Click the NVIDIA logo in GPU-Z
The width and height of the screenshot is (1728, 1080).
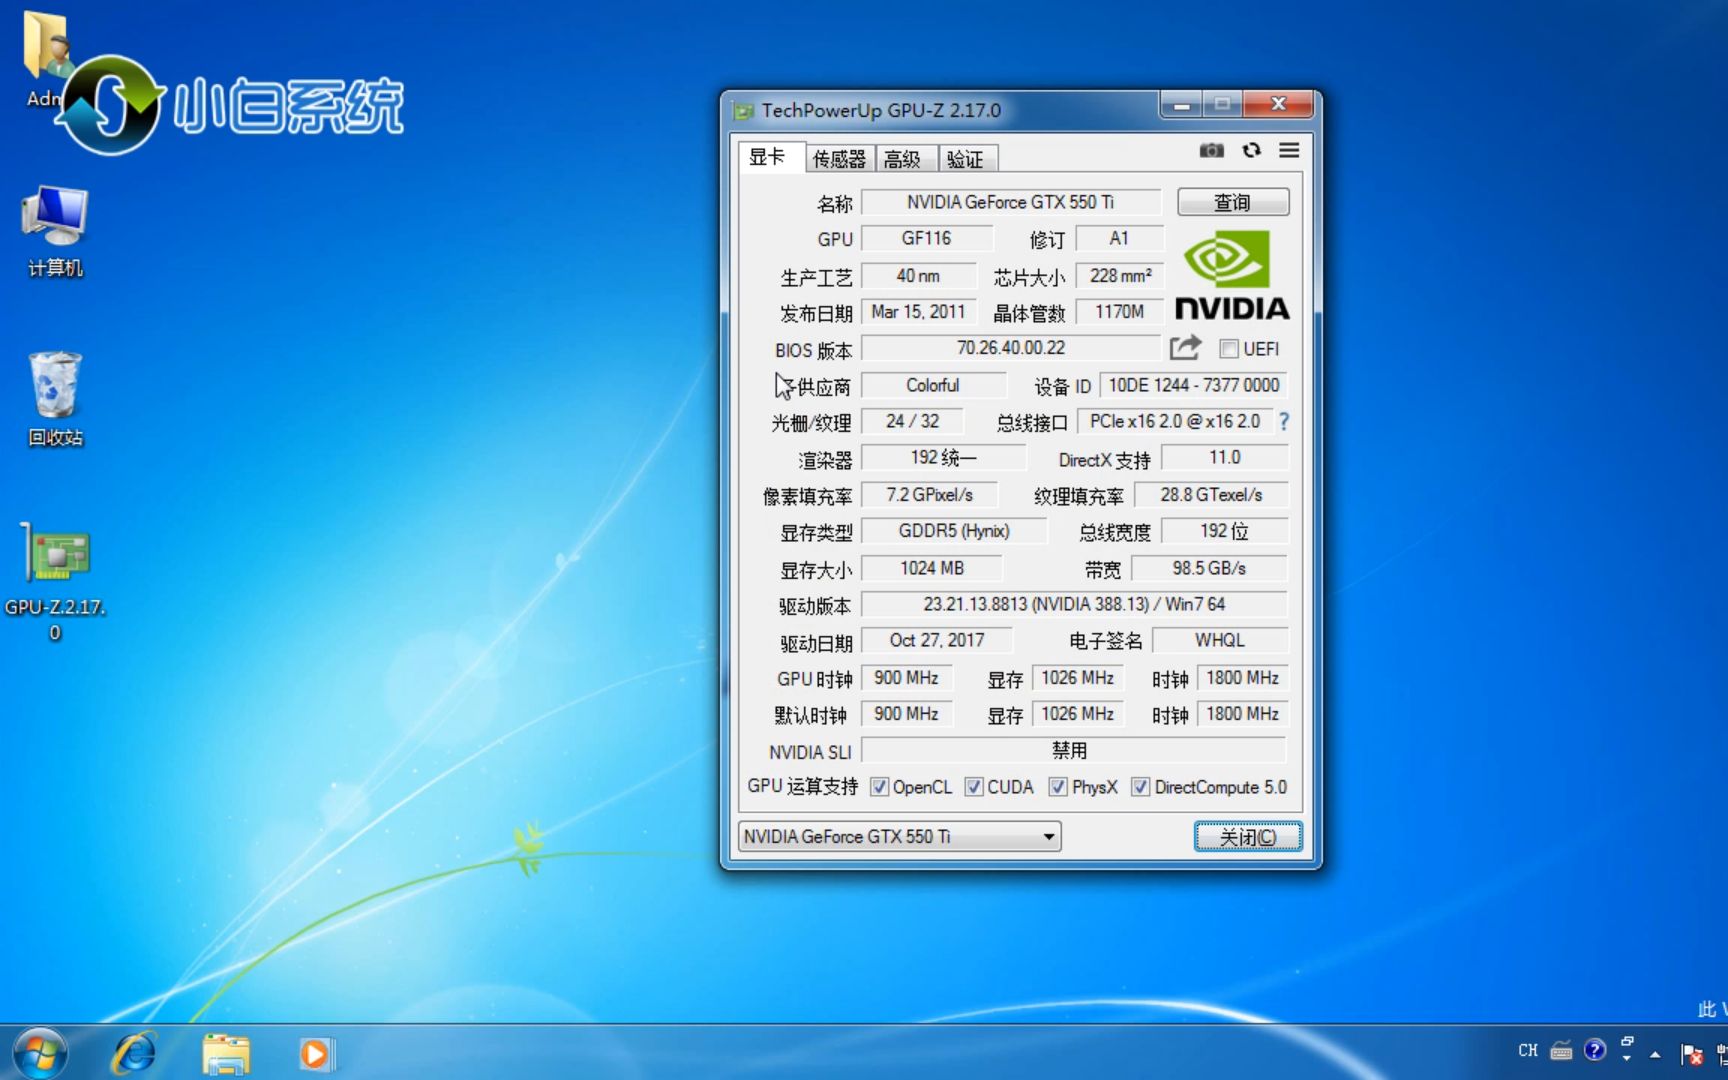coord(1232,275)
